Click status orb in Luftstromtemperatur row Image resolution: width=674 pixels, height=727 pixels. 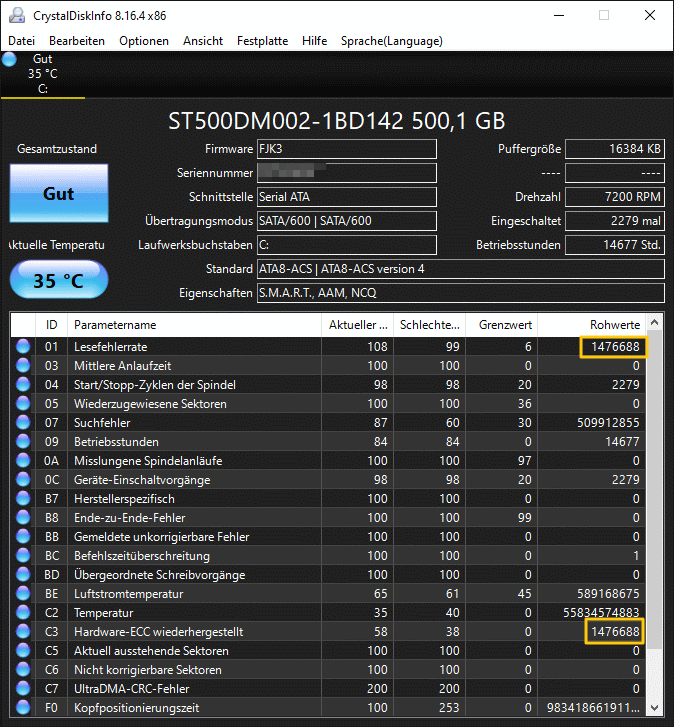point(23,593)
